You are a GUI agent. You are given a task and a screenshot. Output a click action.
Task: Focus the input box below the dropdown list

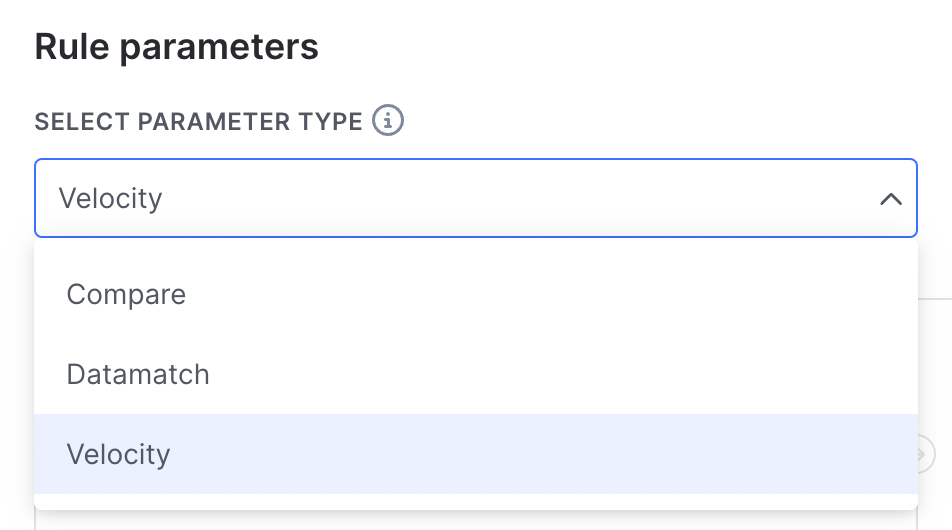pos(476,520)
